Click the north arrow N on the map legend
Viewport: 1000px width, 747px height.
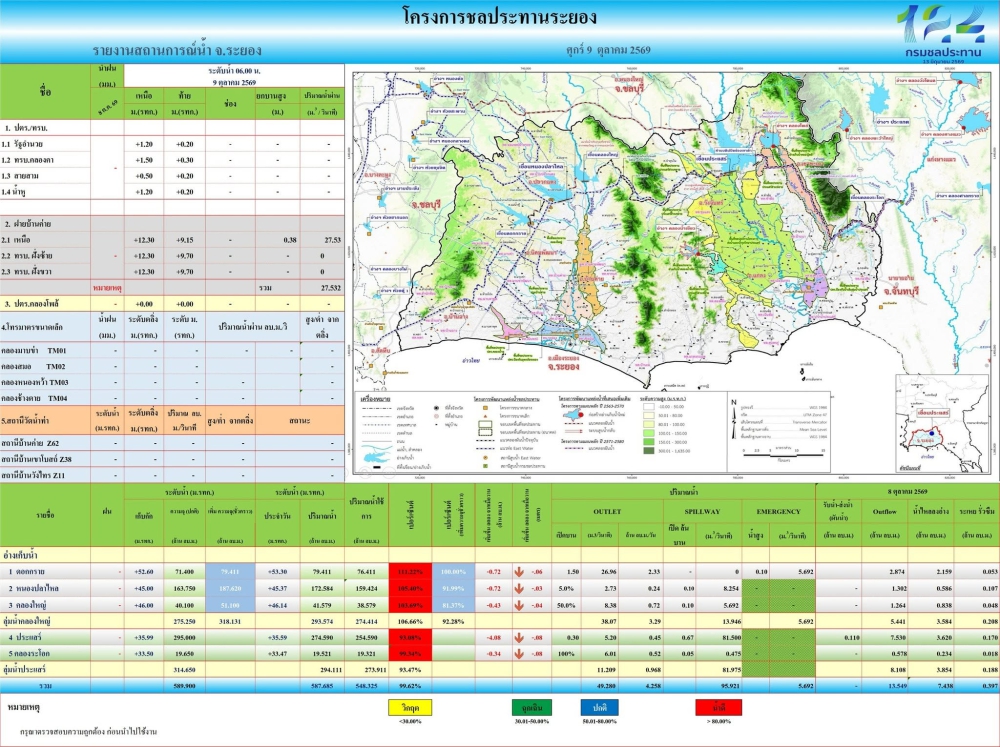coord(734,421)
